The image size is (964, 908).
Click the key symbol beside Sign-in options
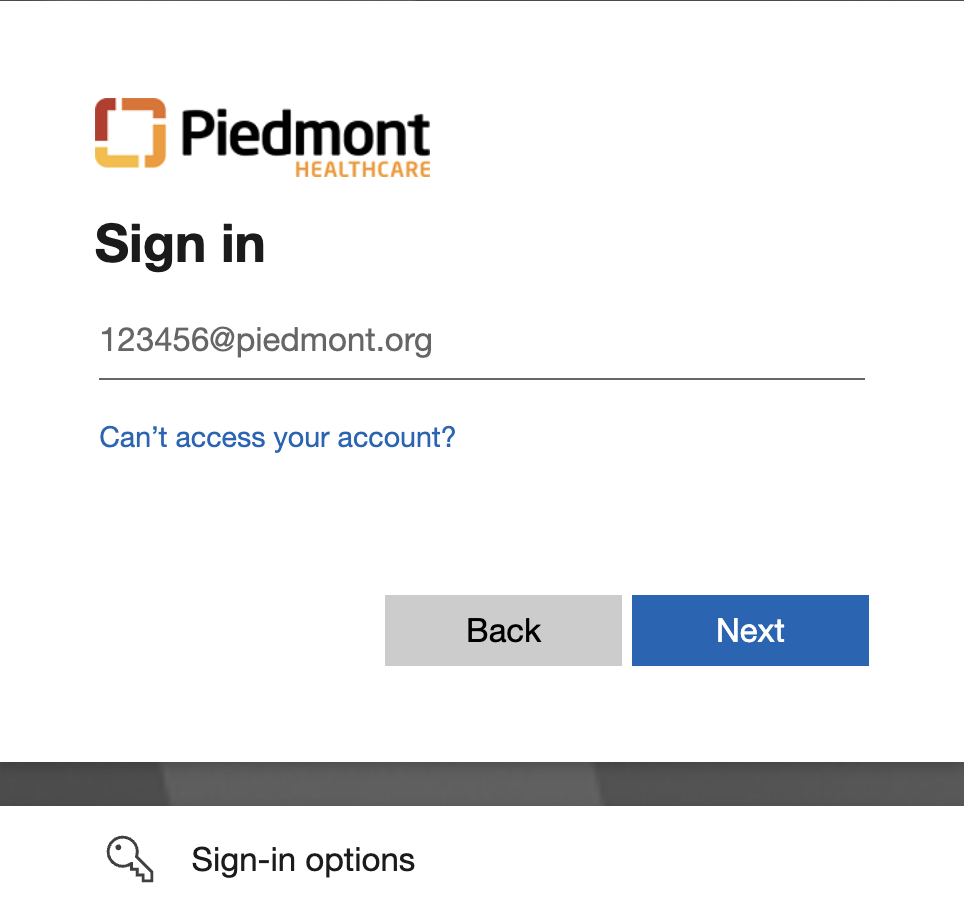click(x=130, y=859)
